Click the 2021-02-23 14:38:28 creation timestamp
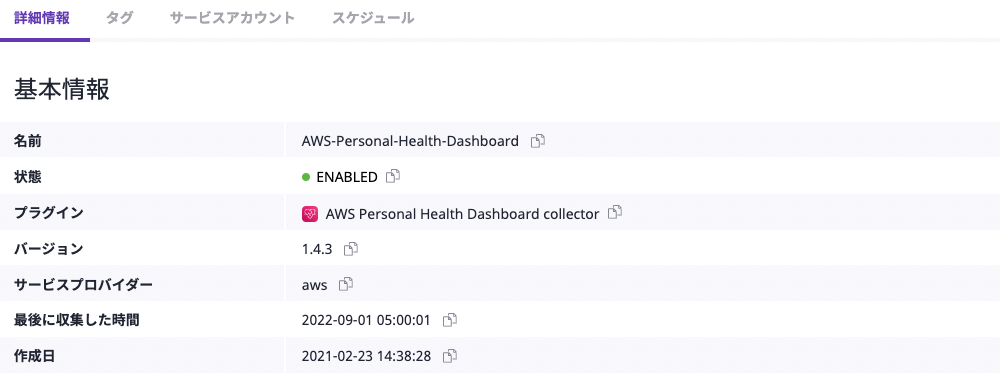The height and width of the screenshot is (383, 1000). (x=367, y=356)
